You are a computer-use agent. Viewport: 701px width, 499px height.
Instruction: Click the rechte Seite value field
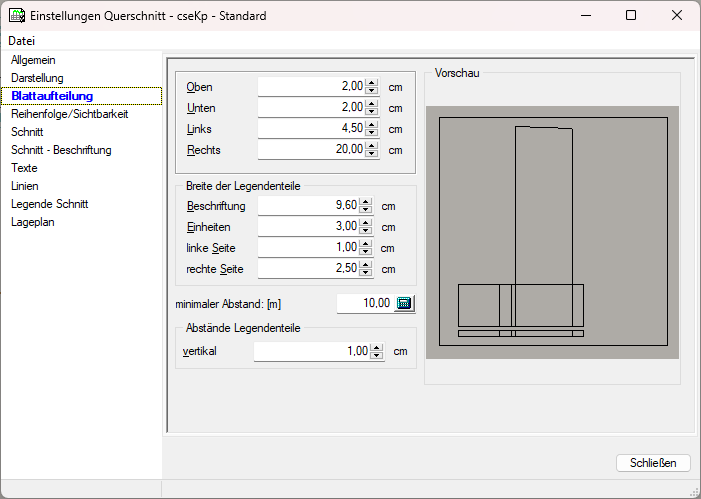311,269
